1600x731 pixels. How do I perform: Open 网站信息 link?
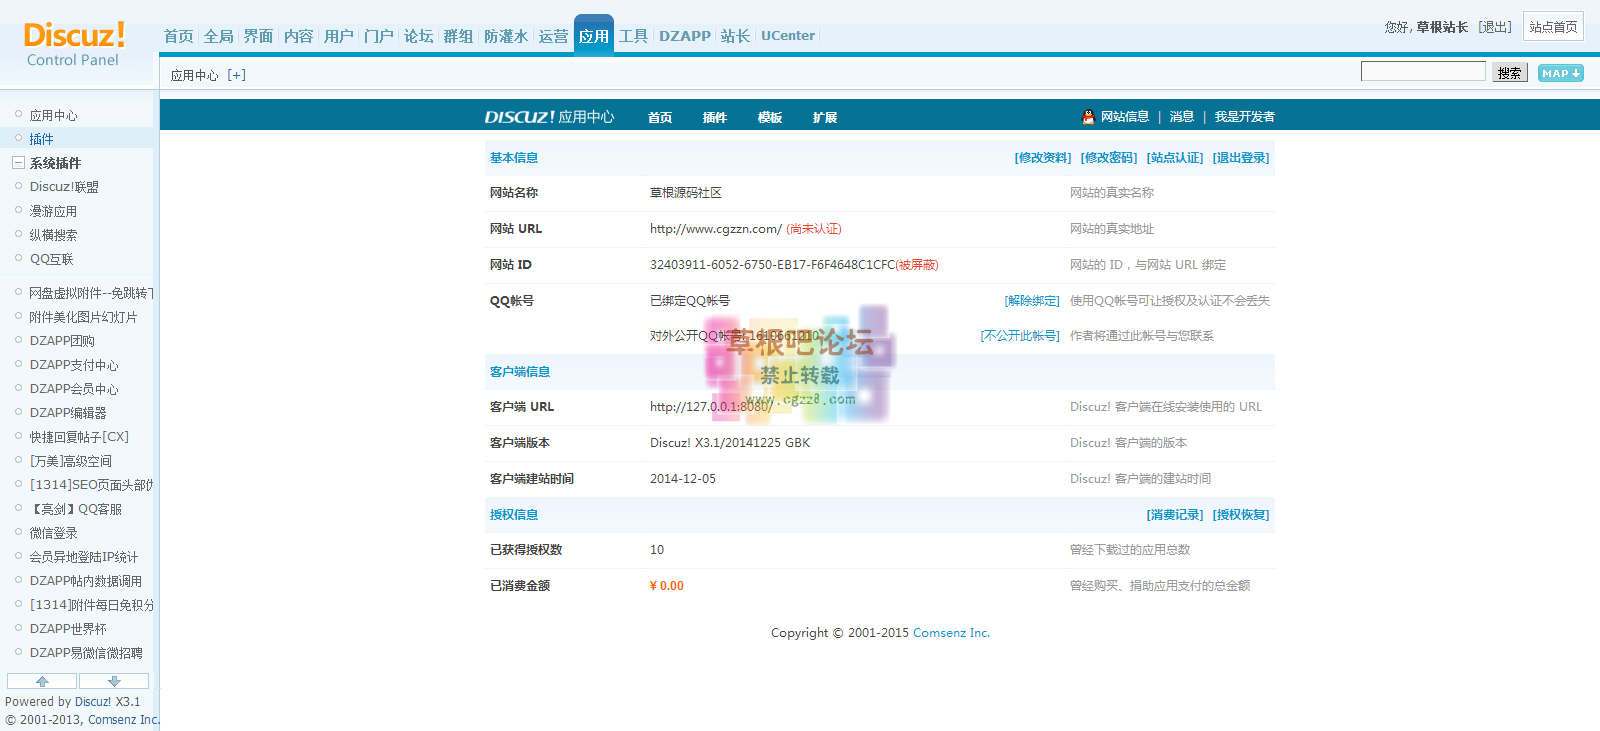click(x=1125, y=117)
